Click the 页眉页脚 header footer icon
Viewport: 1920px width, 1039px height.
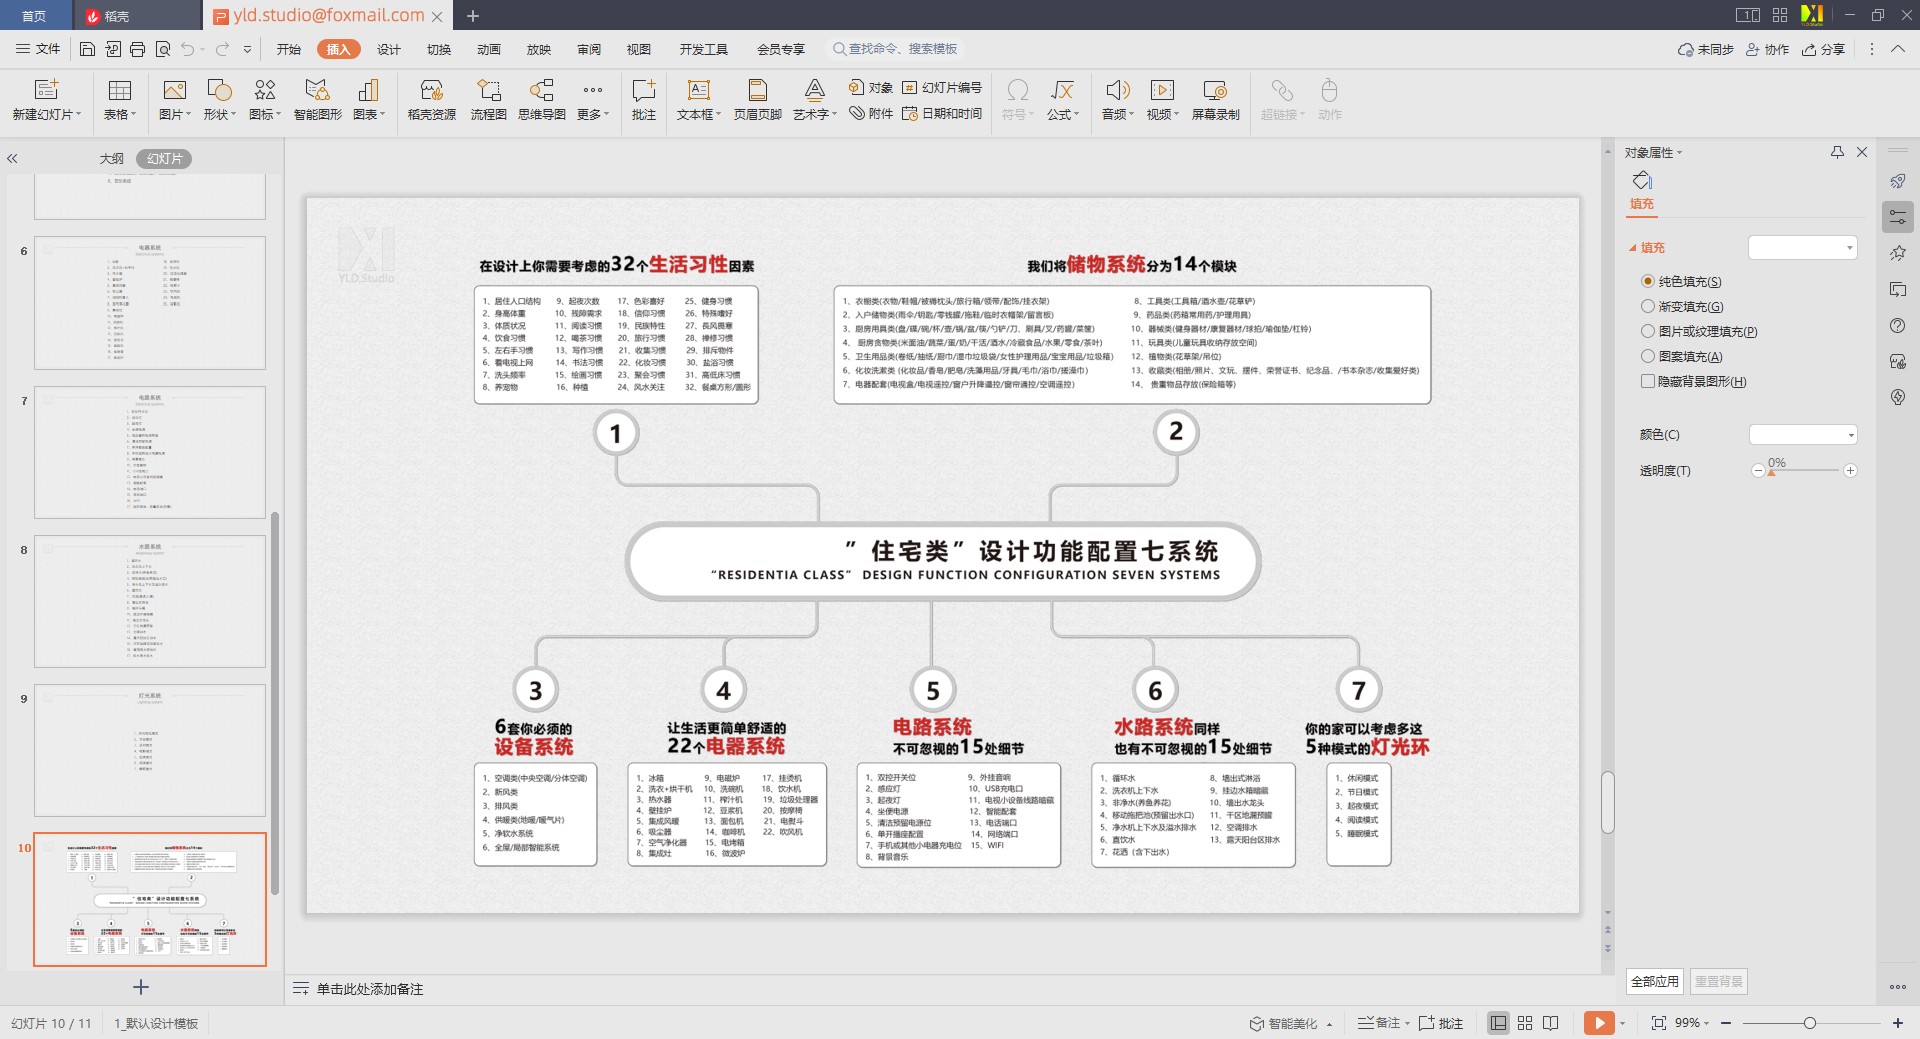pyautogui.click(x=757, y=99)
